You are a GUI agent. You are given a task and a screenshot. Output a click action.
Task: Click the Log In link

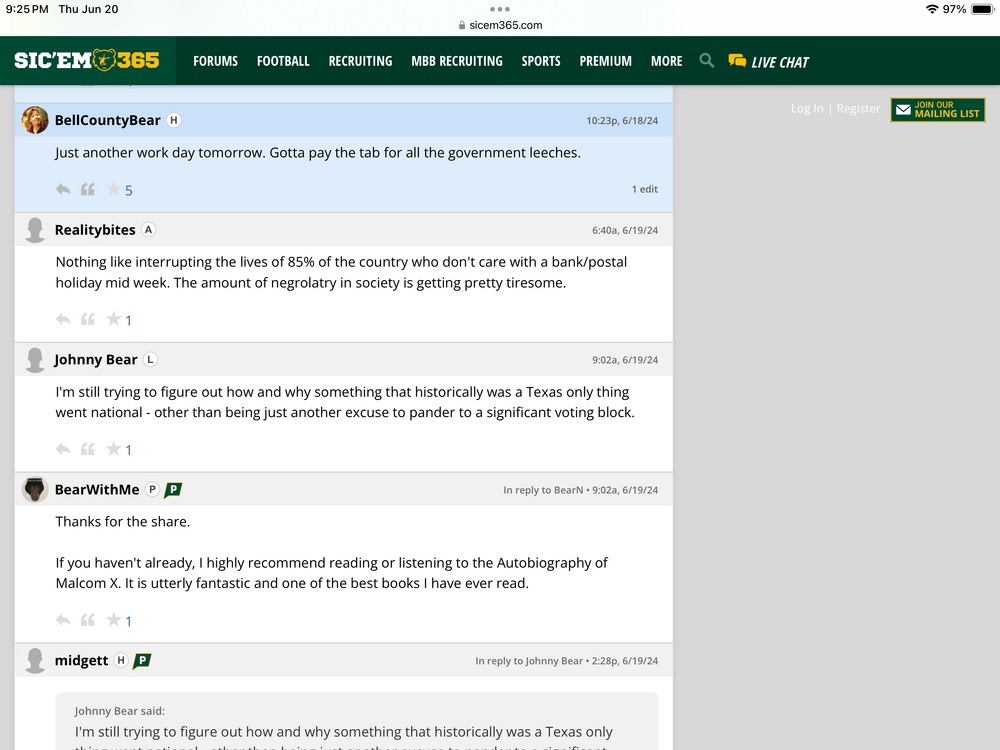tap(807, 109)
